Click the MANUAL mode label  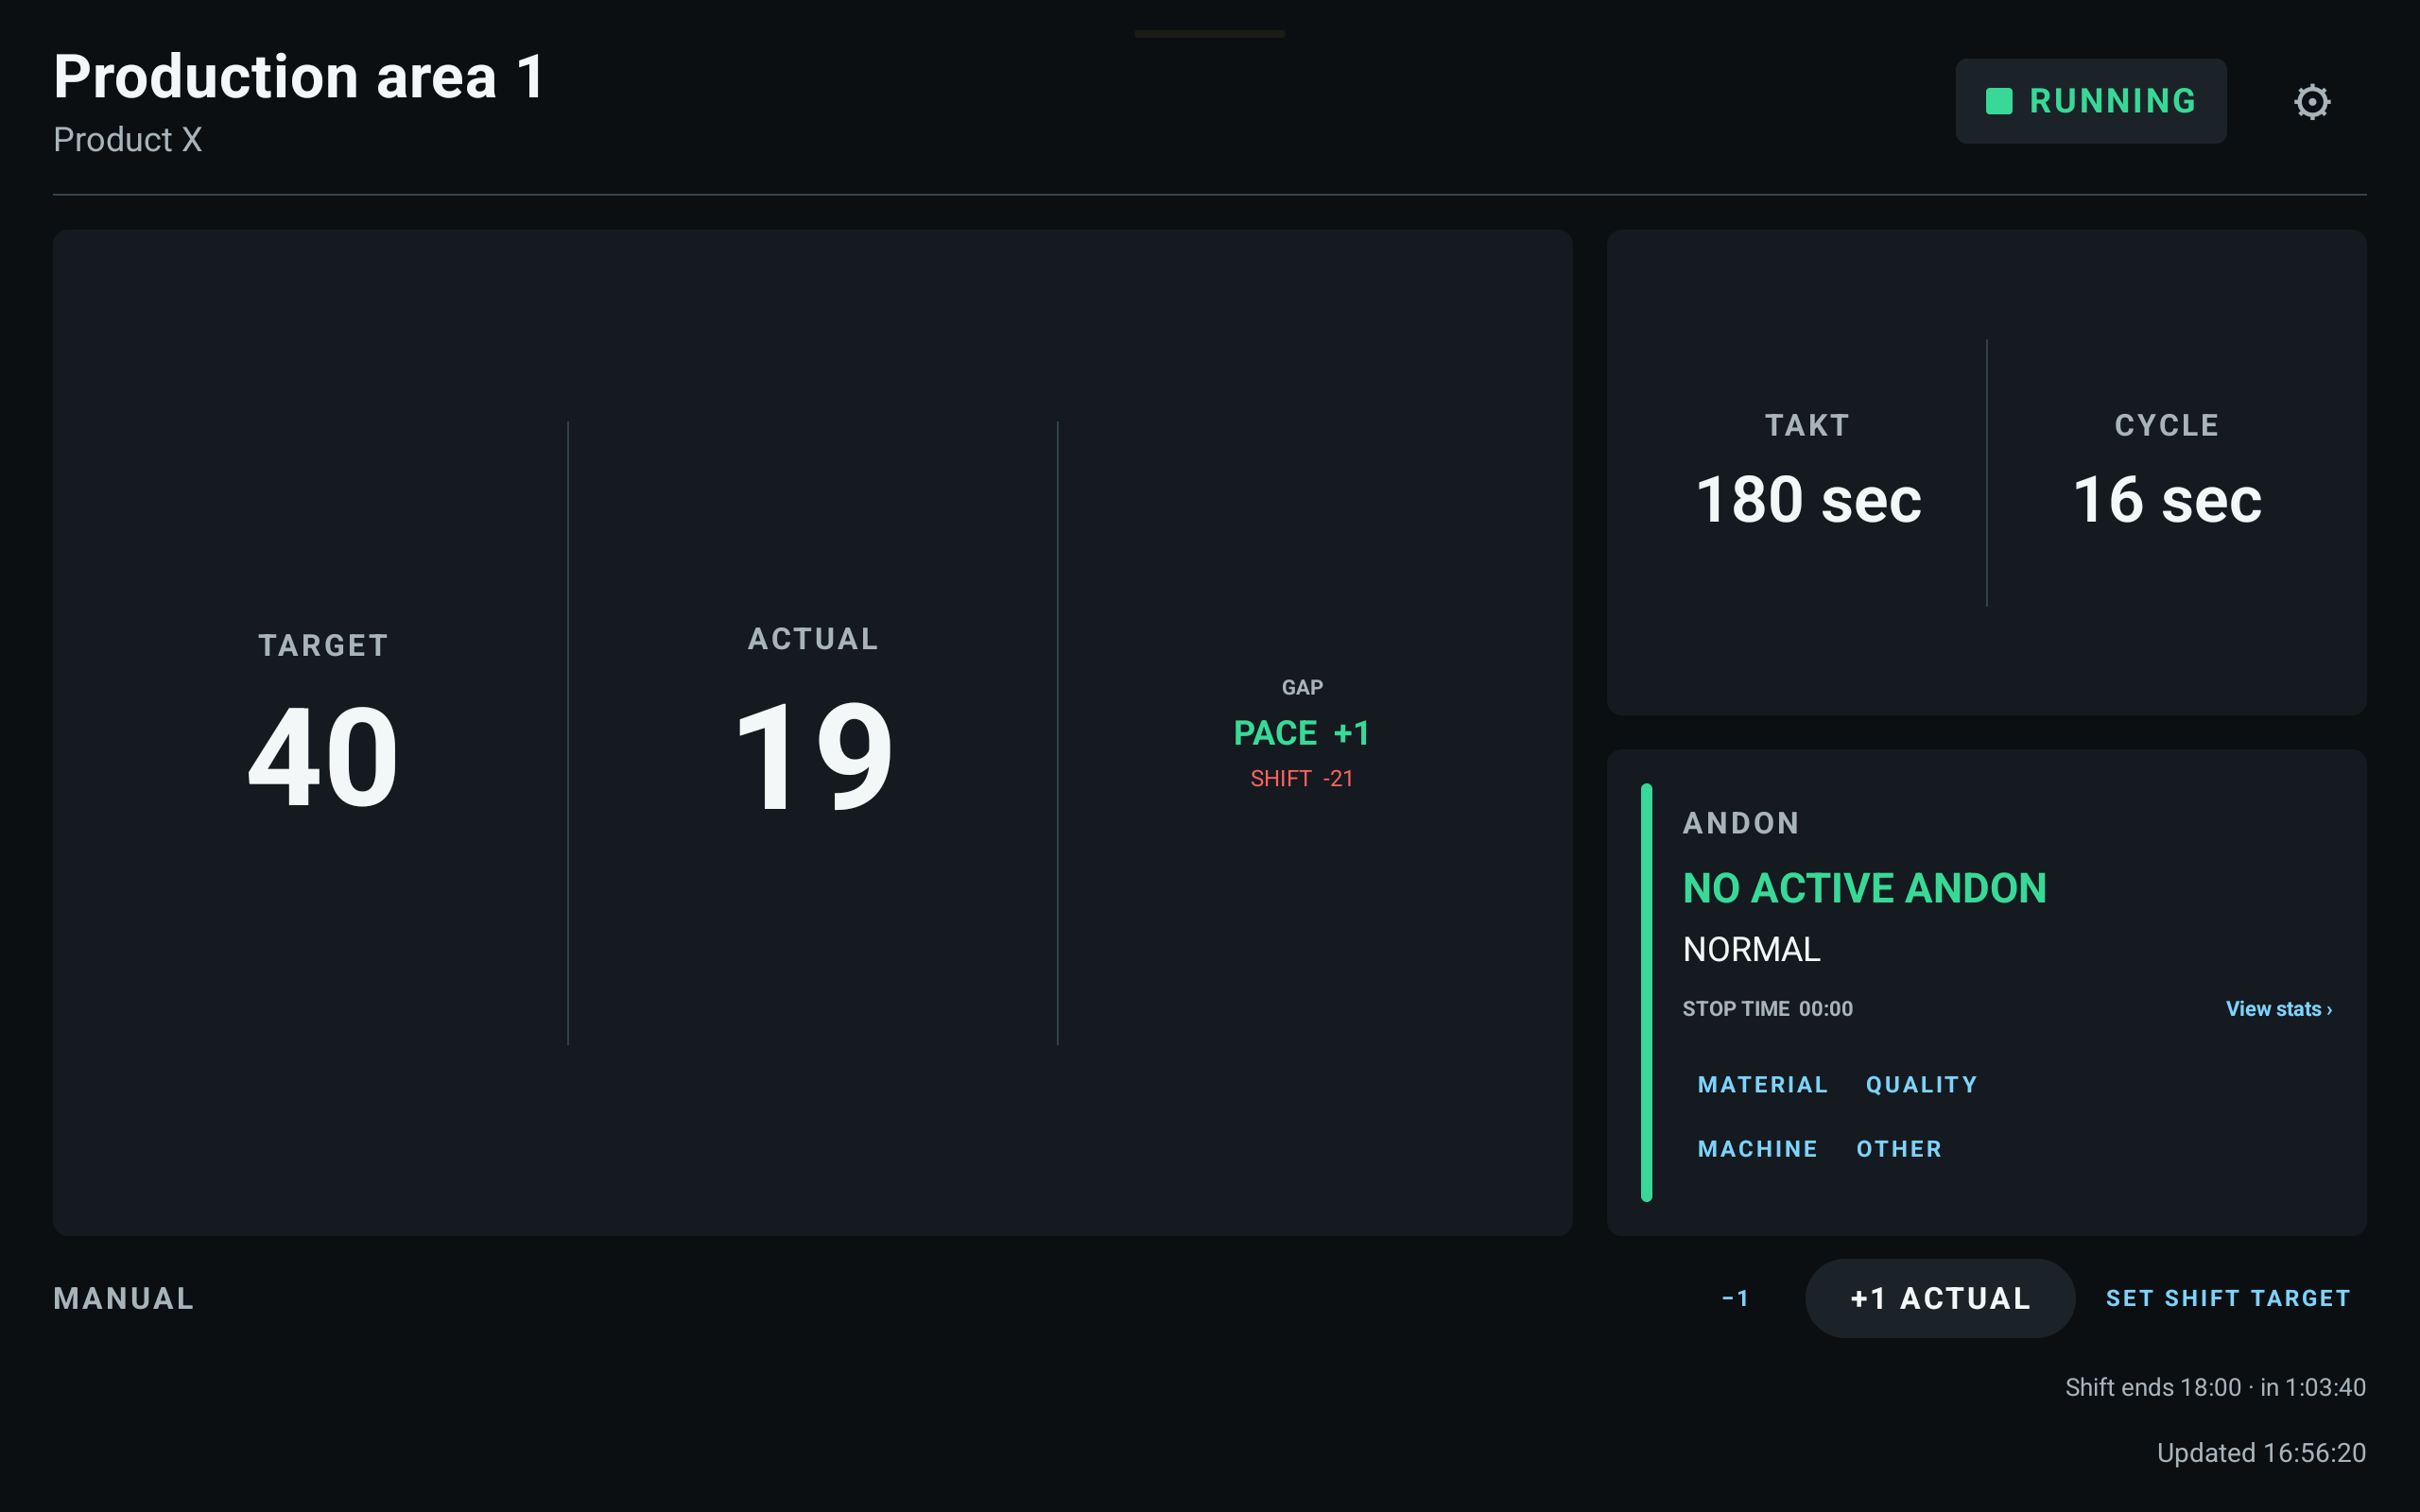[124, 1298]
